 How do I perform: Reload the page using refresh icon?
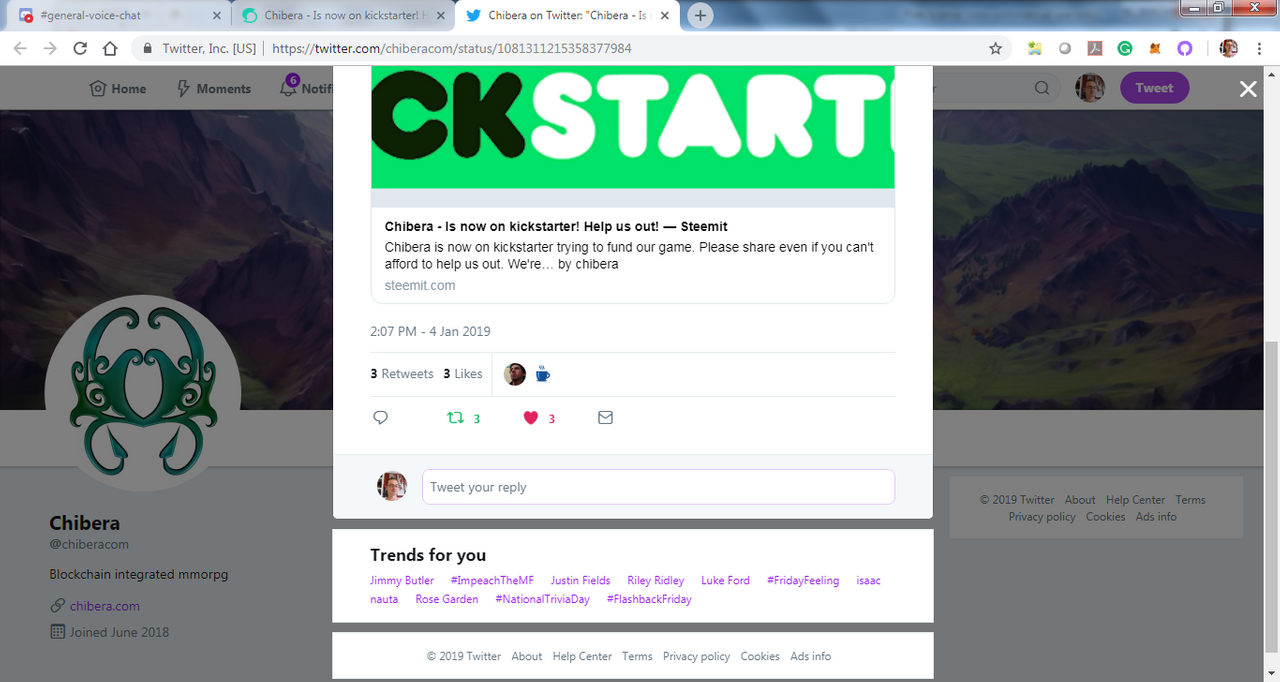[x=80, y=48]
